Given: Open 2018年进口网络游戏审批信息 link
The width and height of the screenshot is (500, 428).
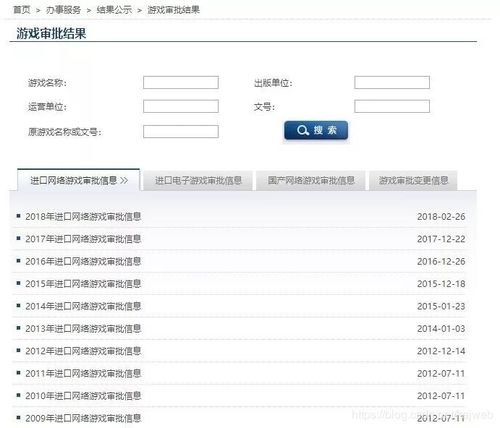Looking at the screenshot, I should pyautogui.click(x=83, y=217).
